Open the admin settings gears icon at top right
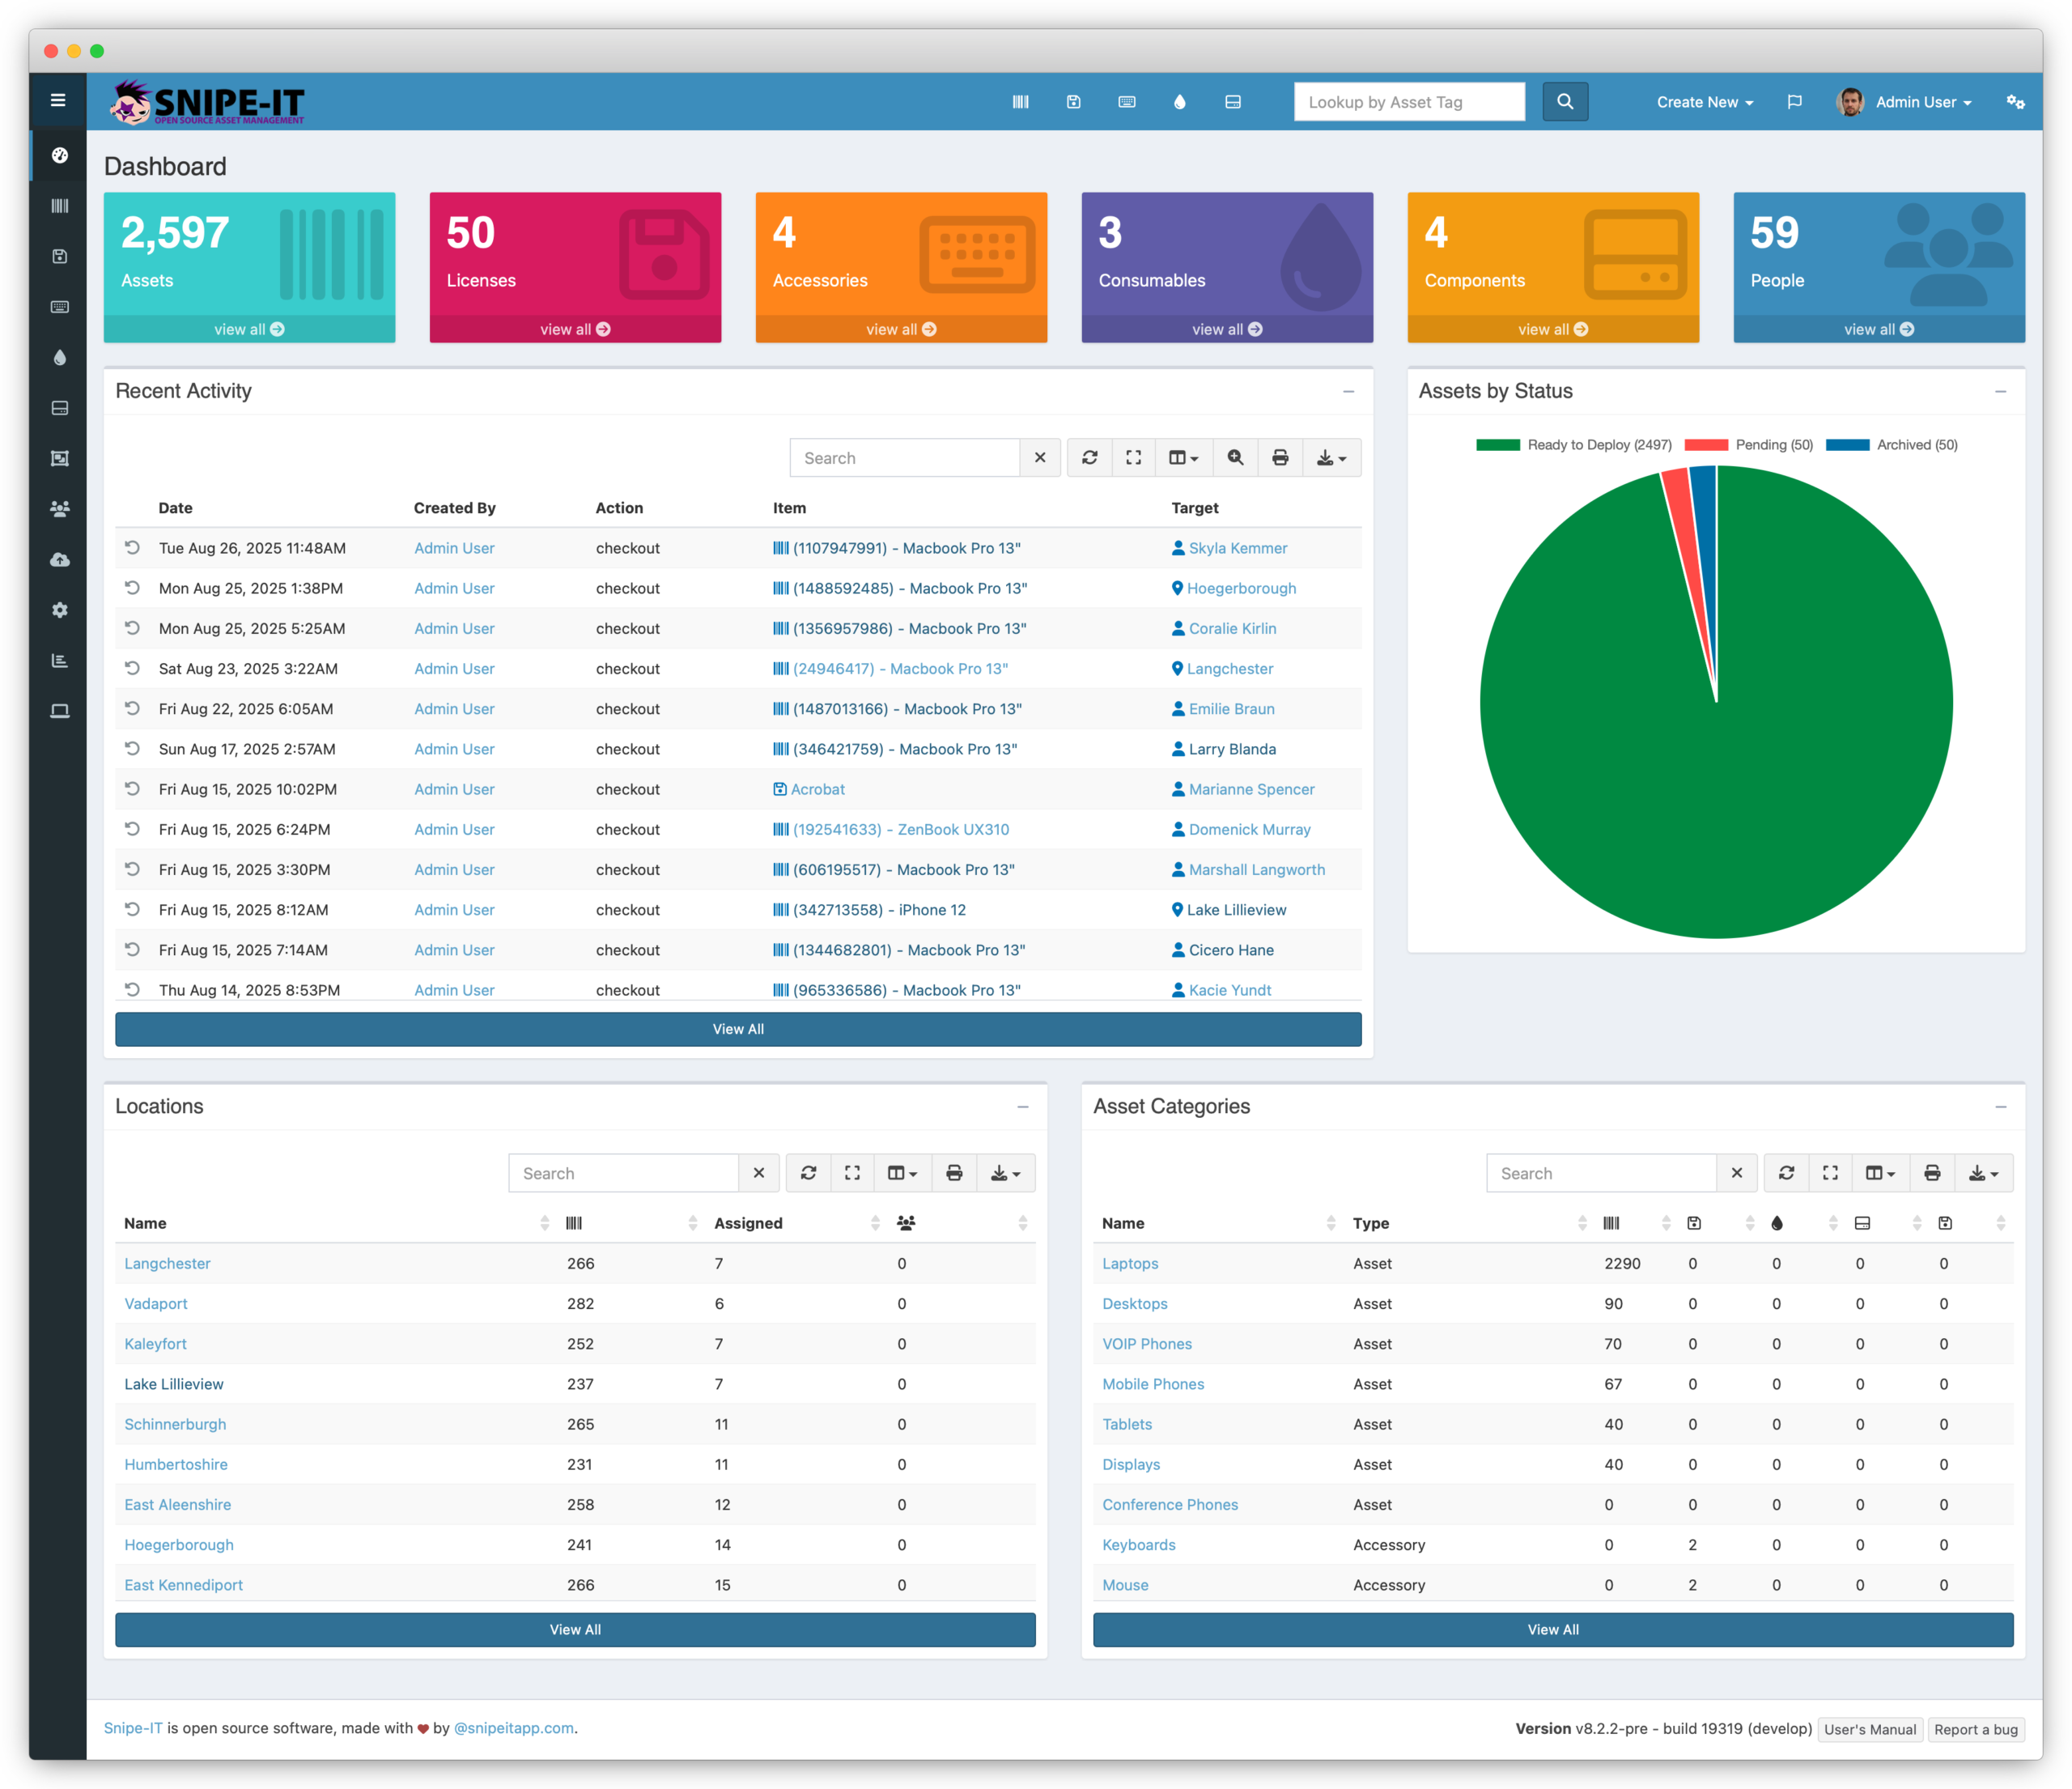 pyautogui.click(x=2015, y=102)
